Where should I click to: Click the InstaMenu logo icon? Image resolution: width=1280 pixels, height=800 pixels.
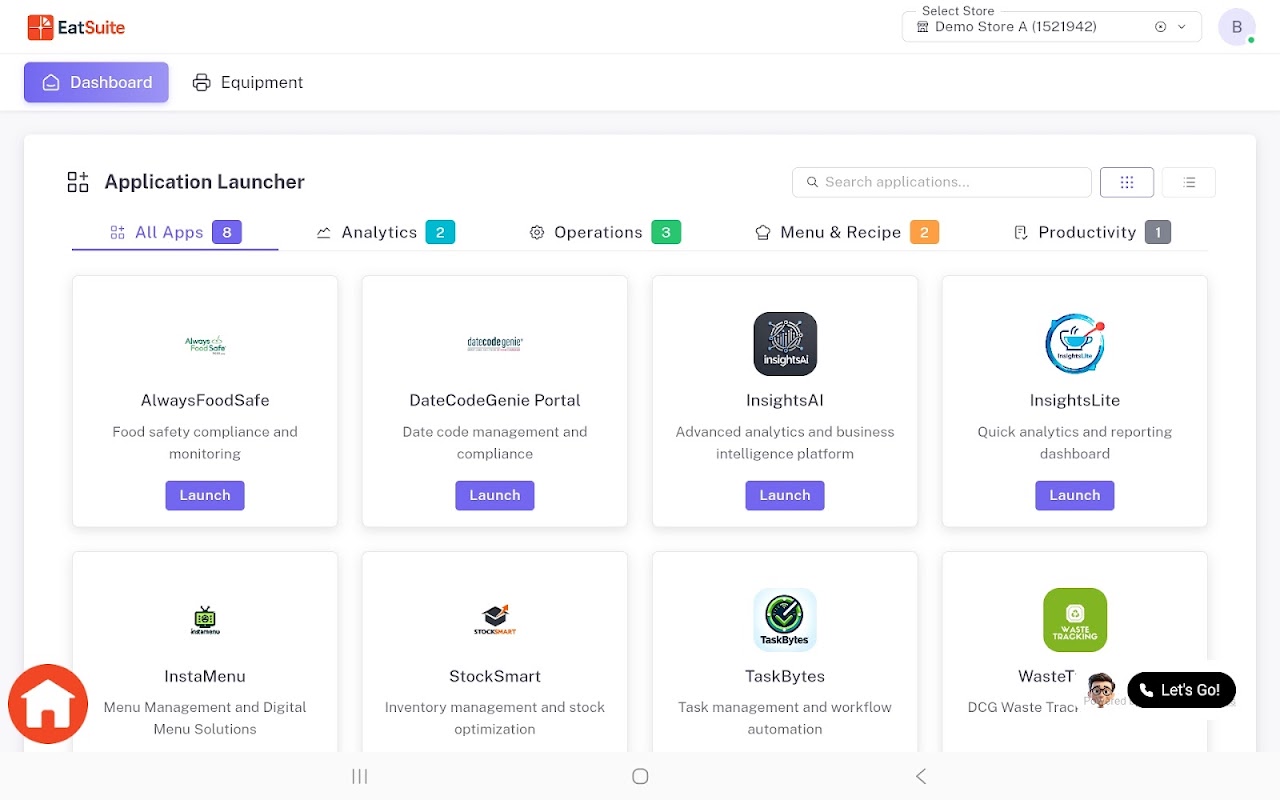[205, 620]
